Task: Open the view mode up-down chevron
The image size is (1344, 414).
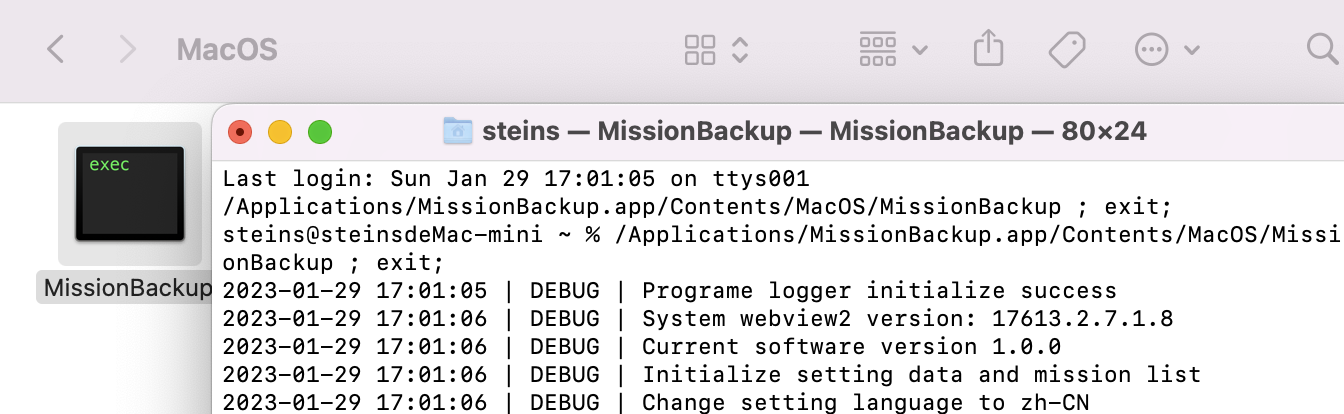Action: point(740,49)
